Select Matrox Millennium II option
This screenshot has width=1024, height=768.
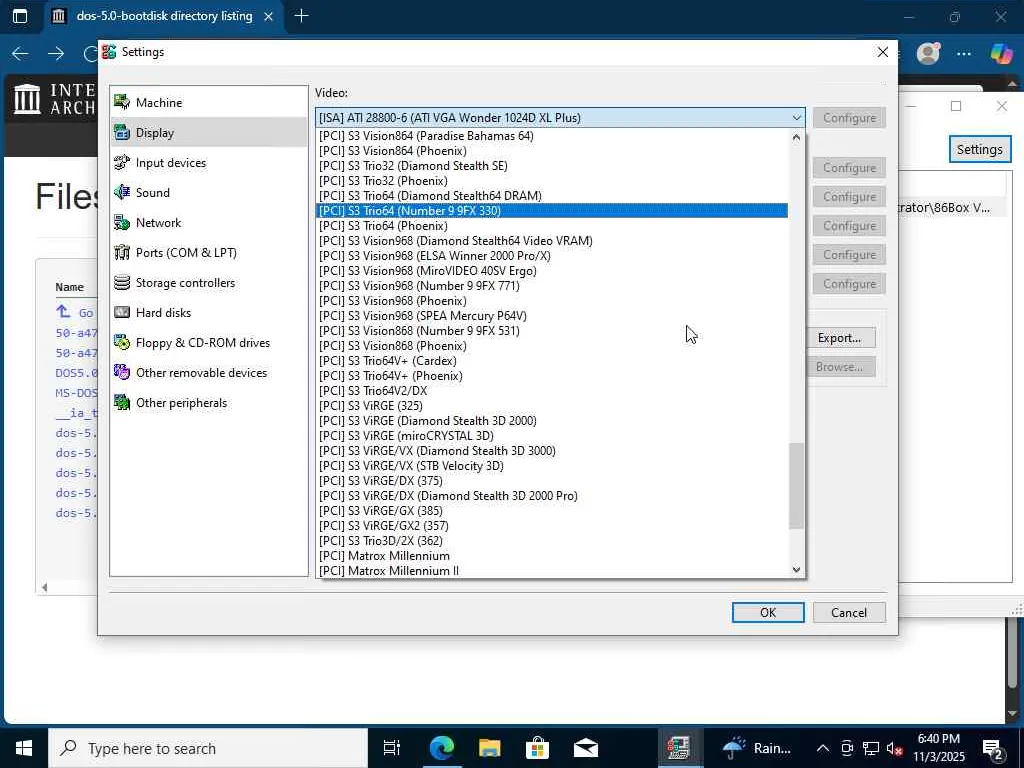coord(552,571)
